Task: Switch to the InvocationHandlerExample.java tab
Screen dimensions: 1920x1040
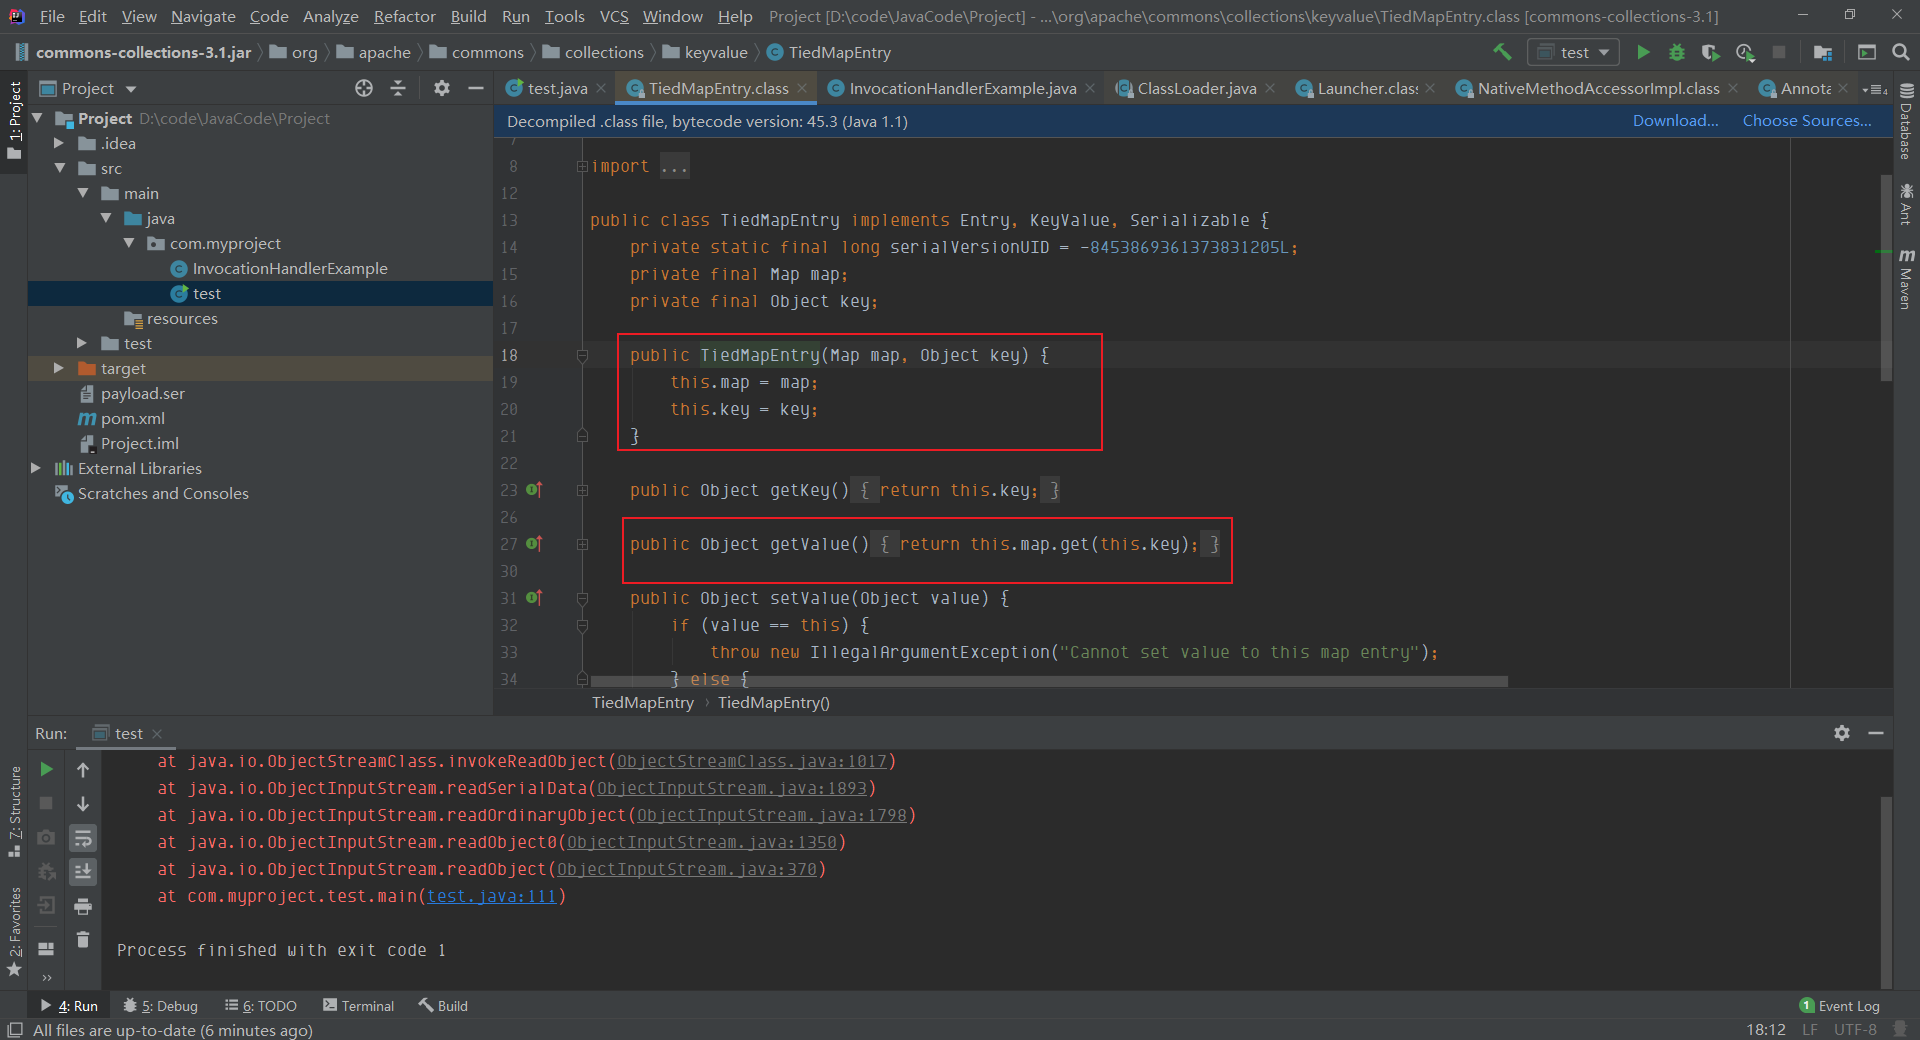Action: coord(962,88)
